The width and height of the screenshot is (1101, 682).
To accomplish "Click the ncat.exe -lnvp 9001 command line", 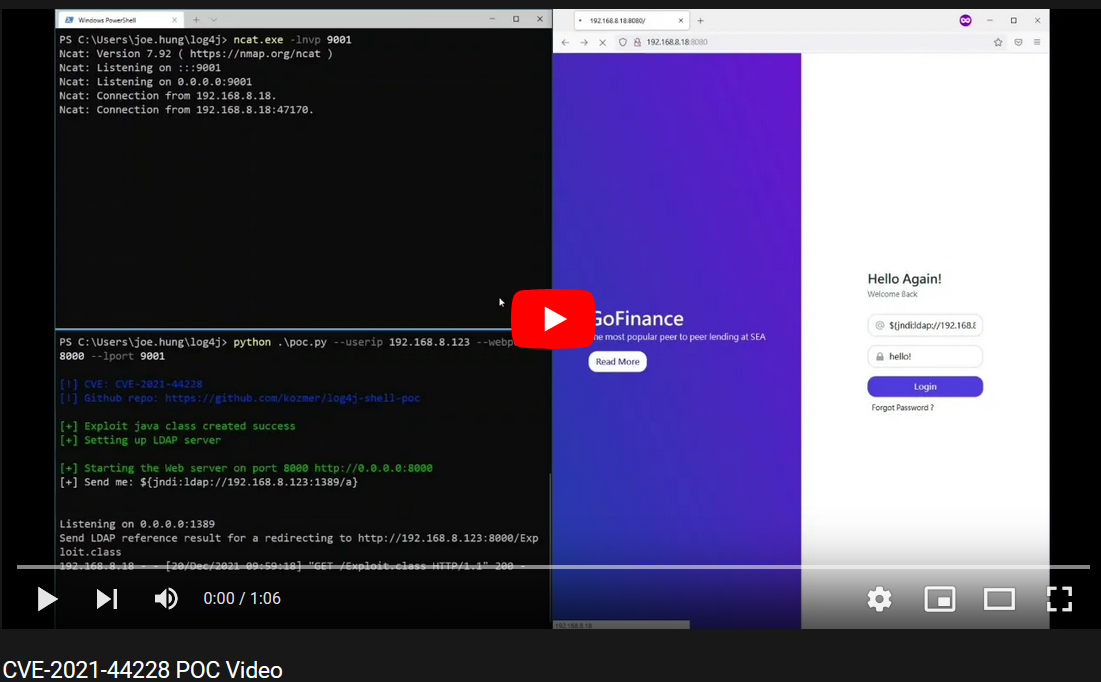I will coord(206,40).
